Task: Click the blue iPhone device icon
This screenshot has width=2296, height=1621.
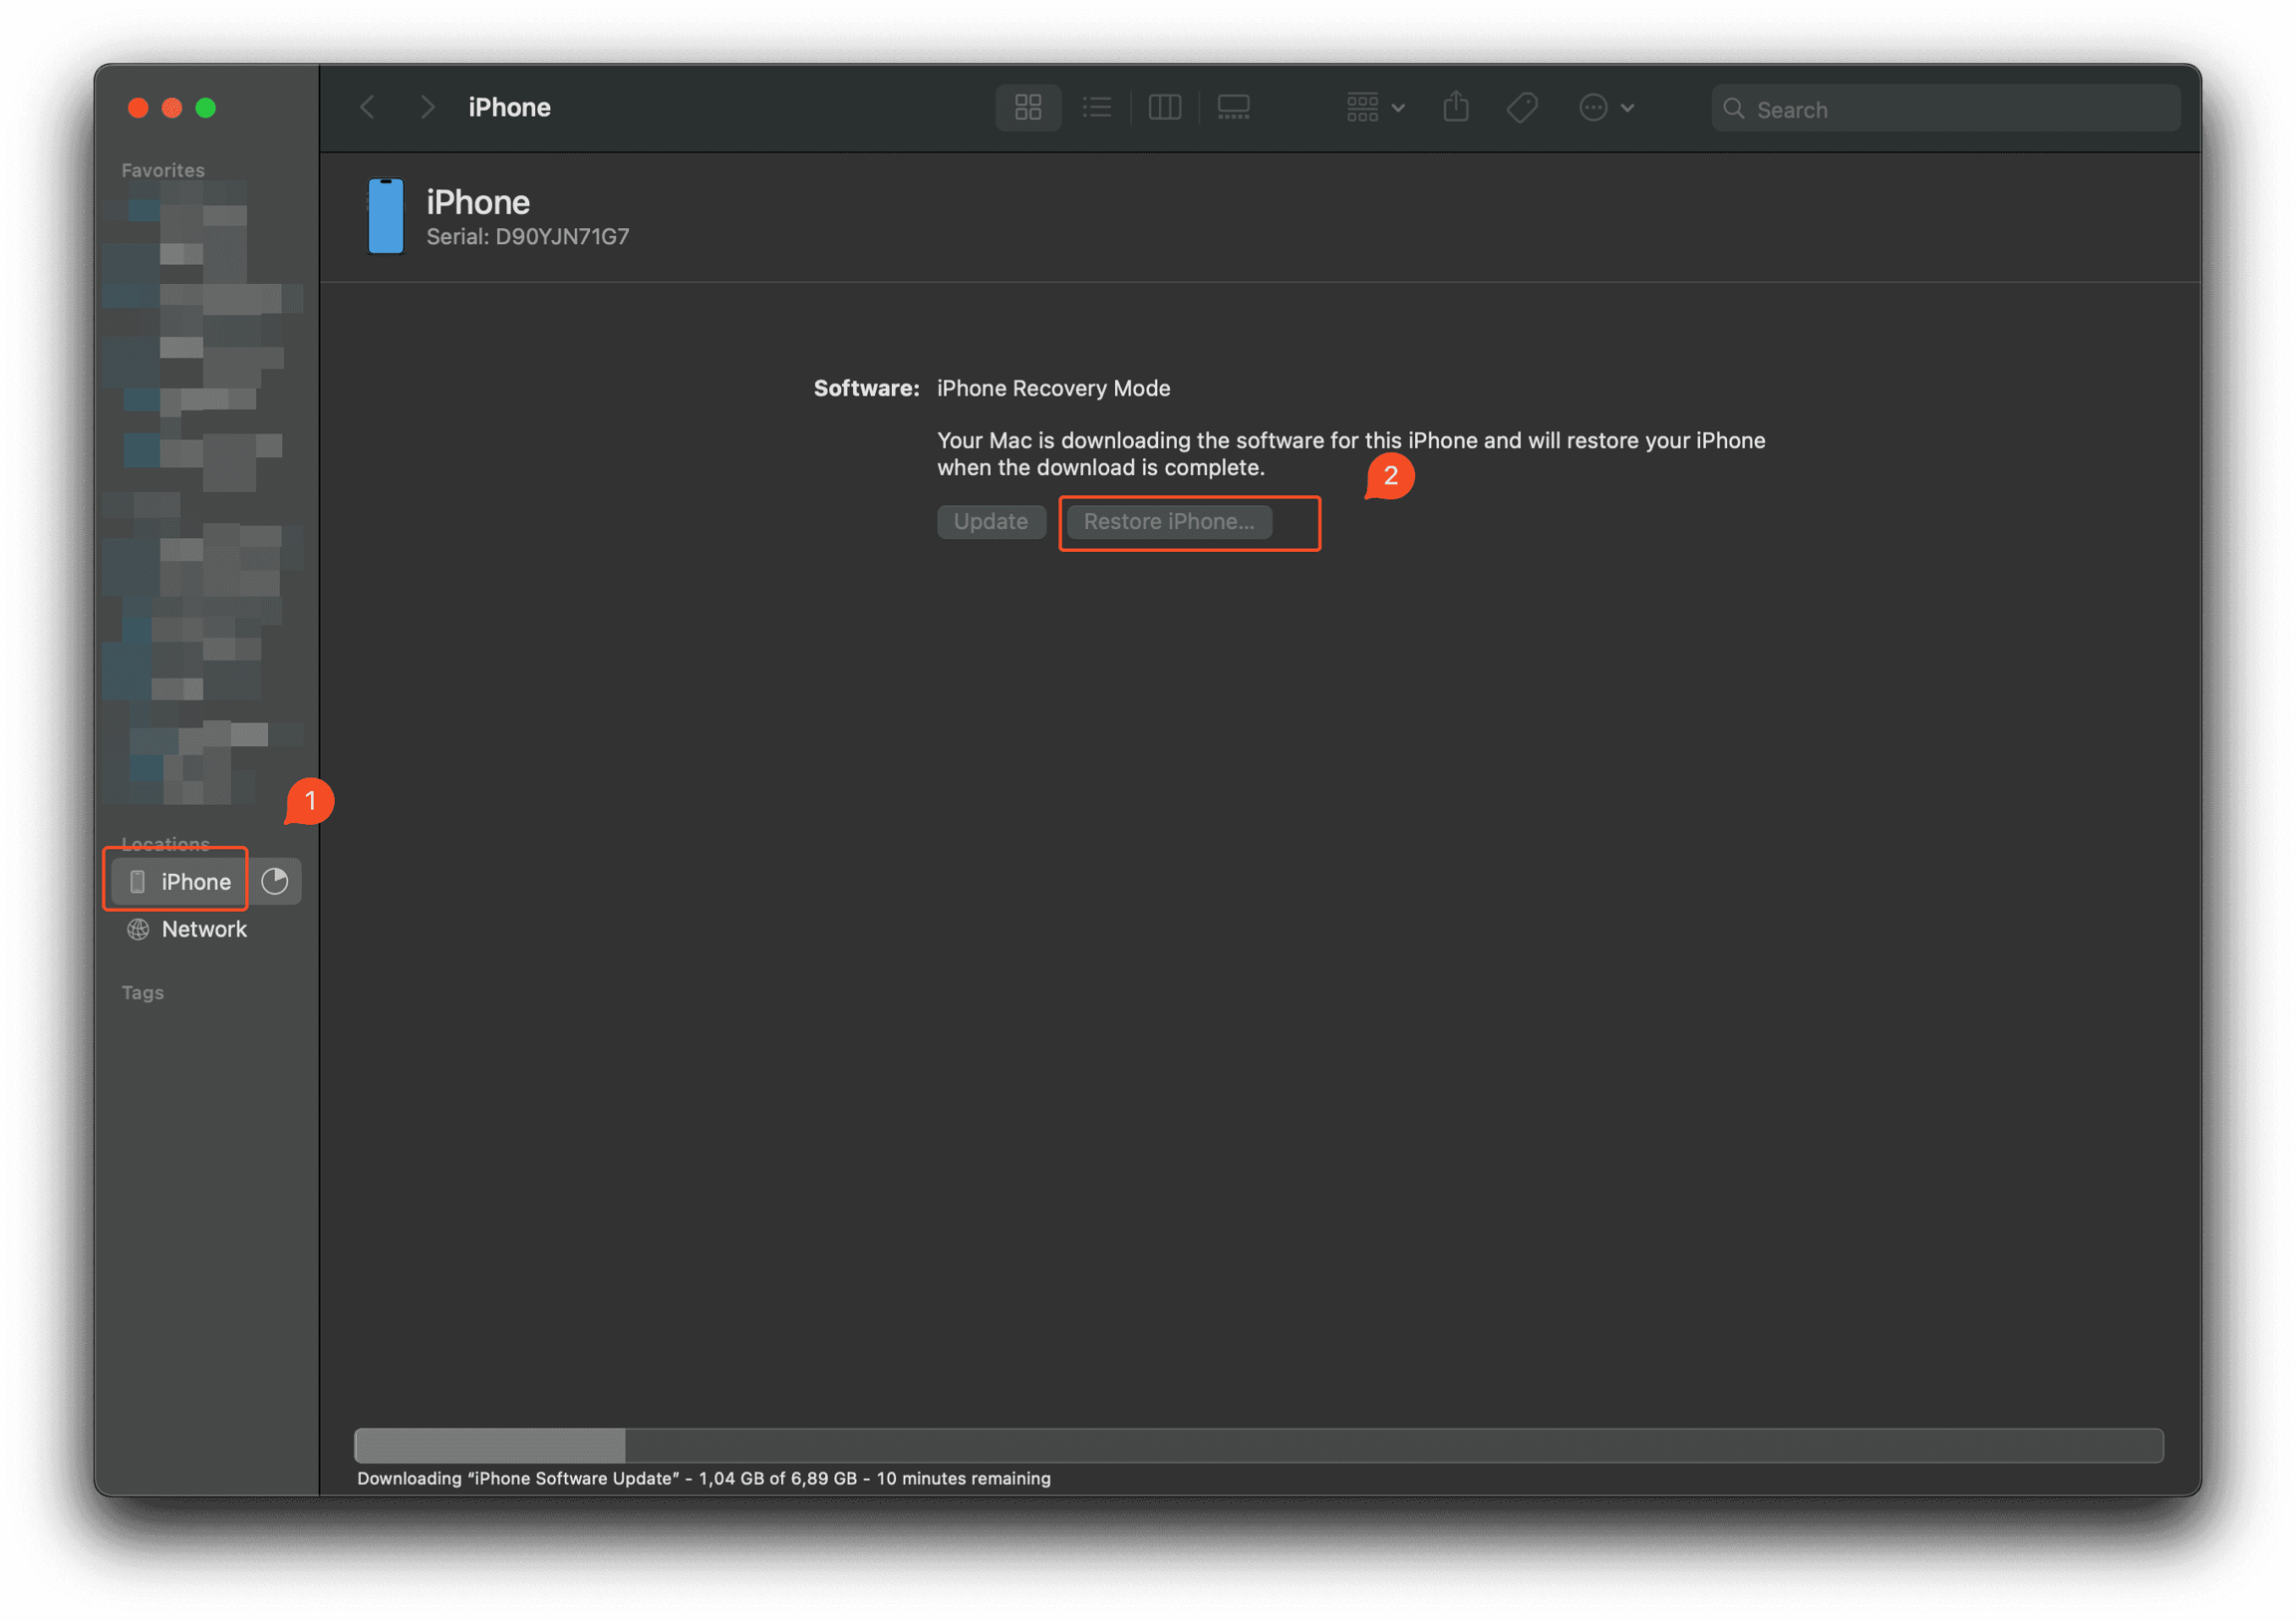Action: [386, 216]
